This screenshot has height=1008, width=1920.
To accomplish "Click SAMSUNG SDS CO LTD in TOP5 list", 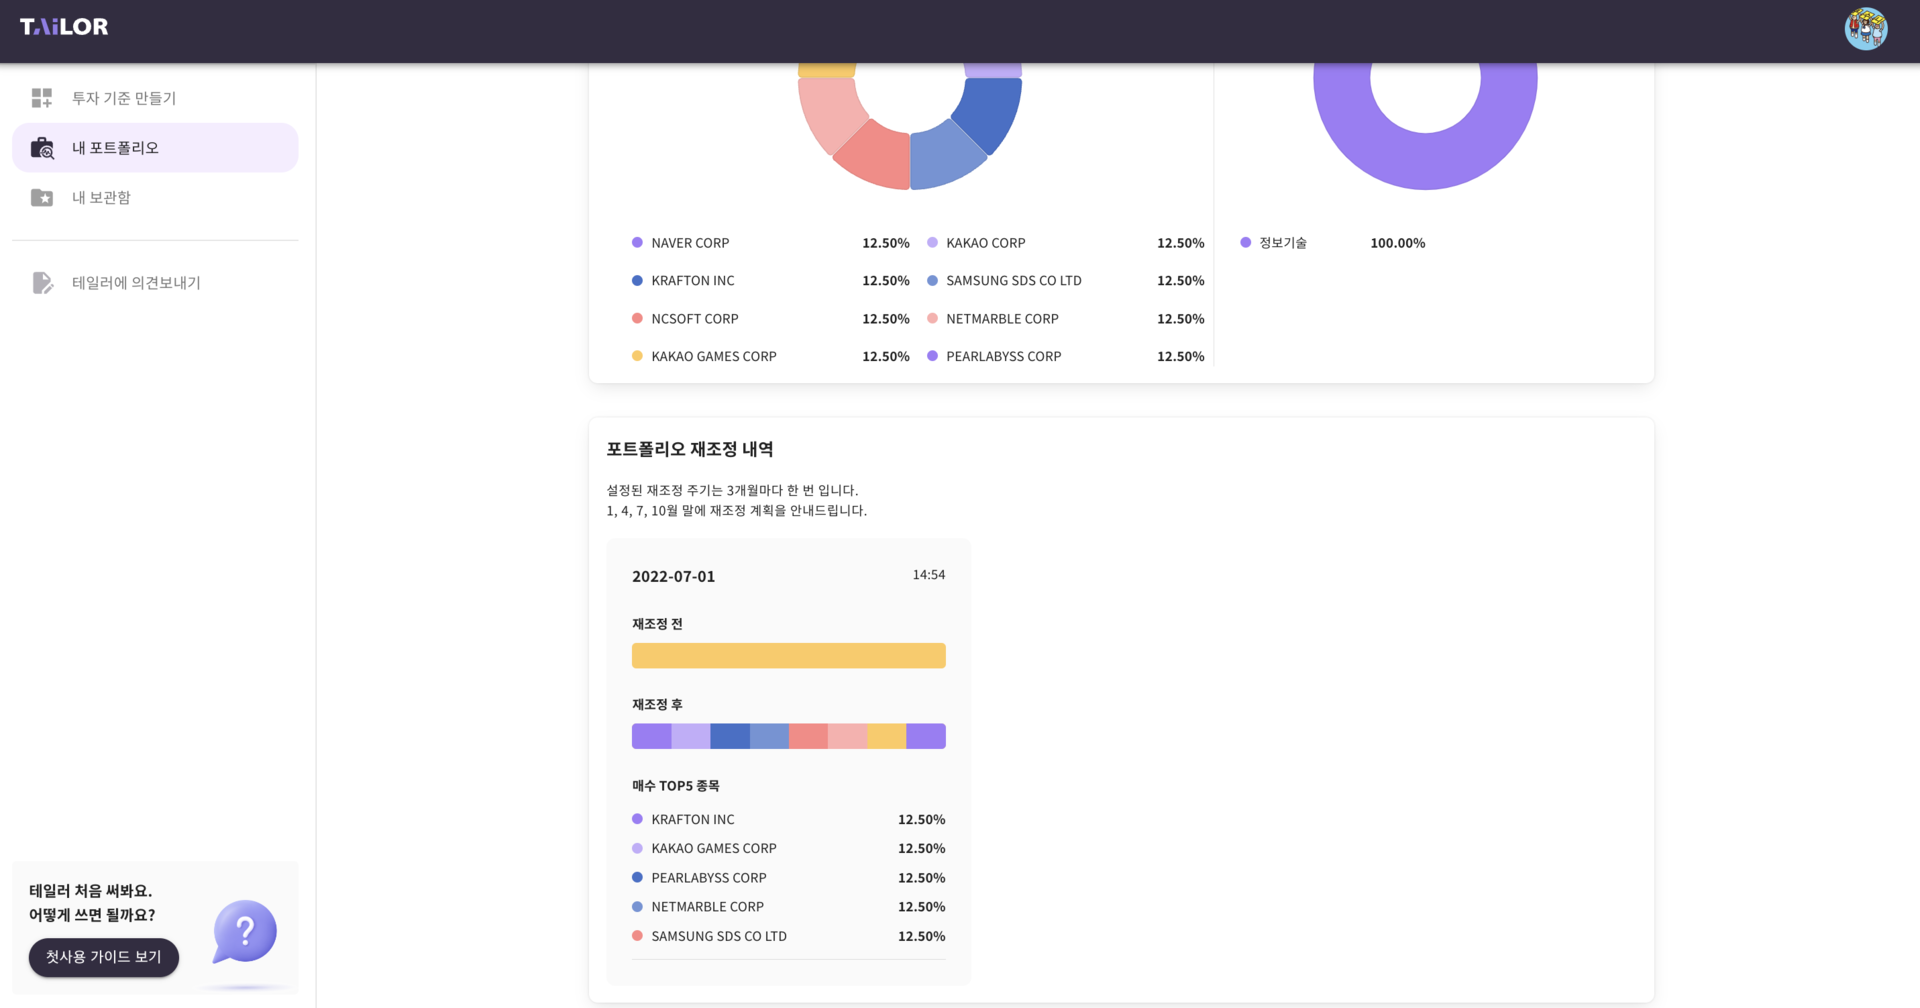I will 719,937.
